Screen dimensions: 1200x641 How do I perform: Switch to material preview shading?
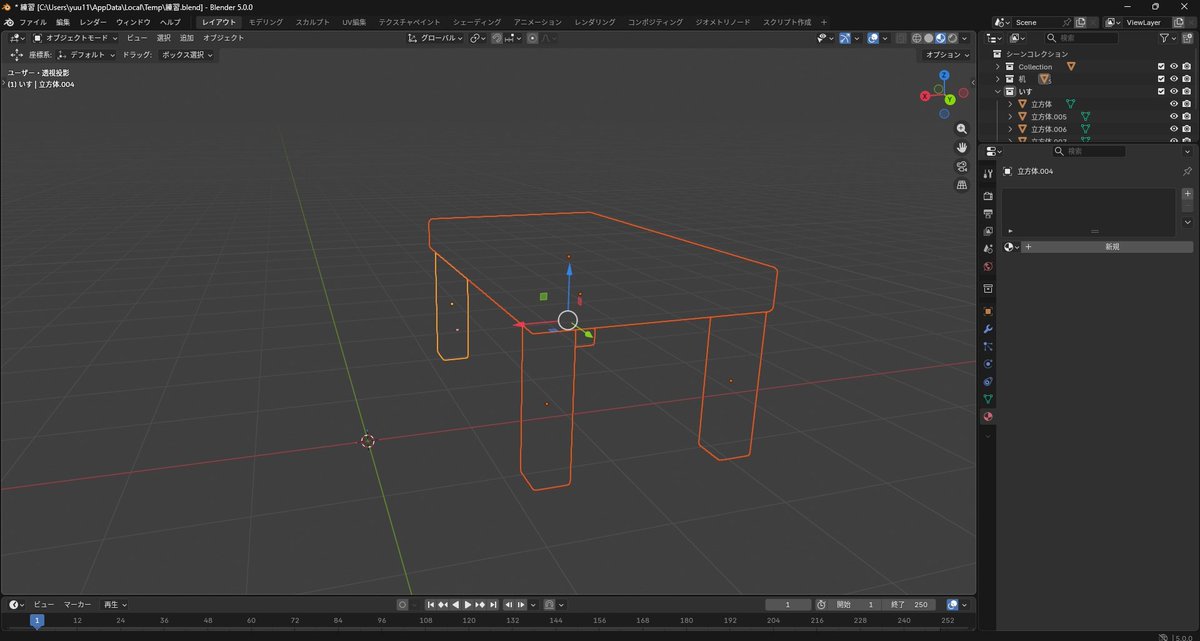(940, 38)
